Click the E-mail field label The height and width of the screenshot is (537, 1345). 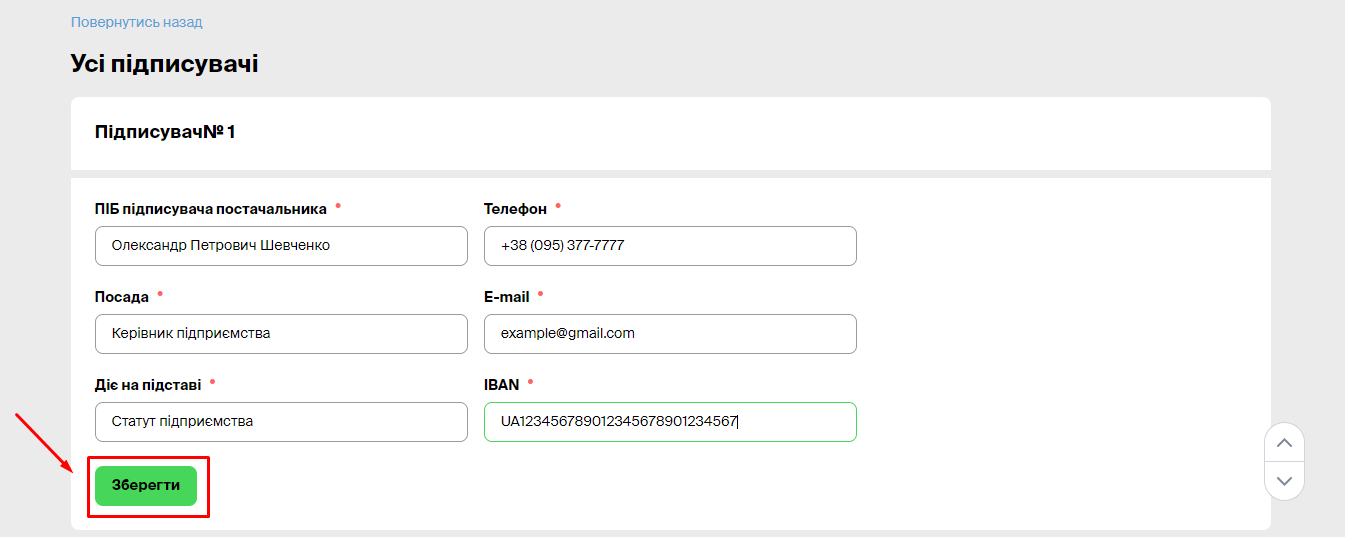click(506, 297)
